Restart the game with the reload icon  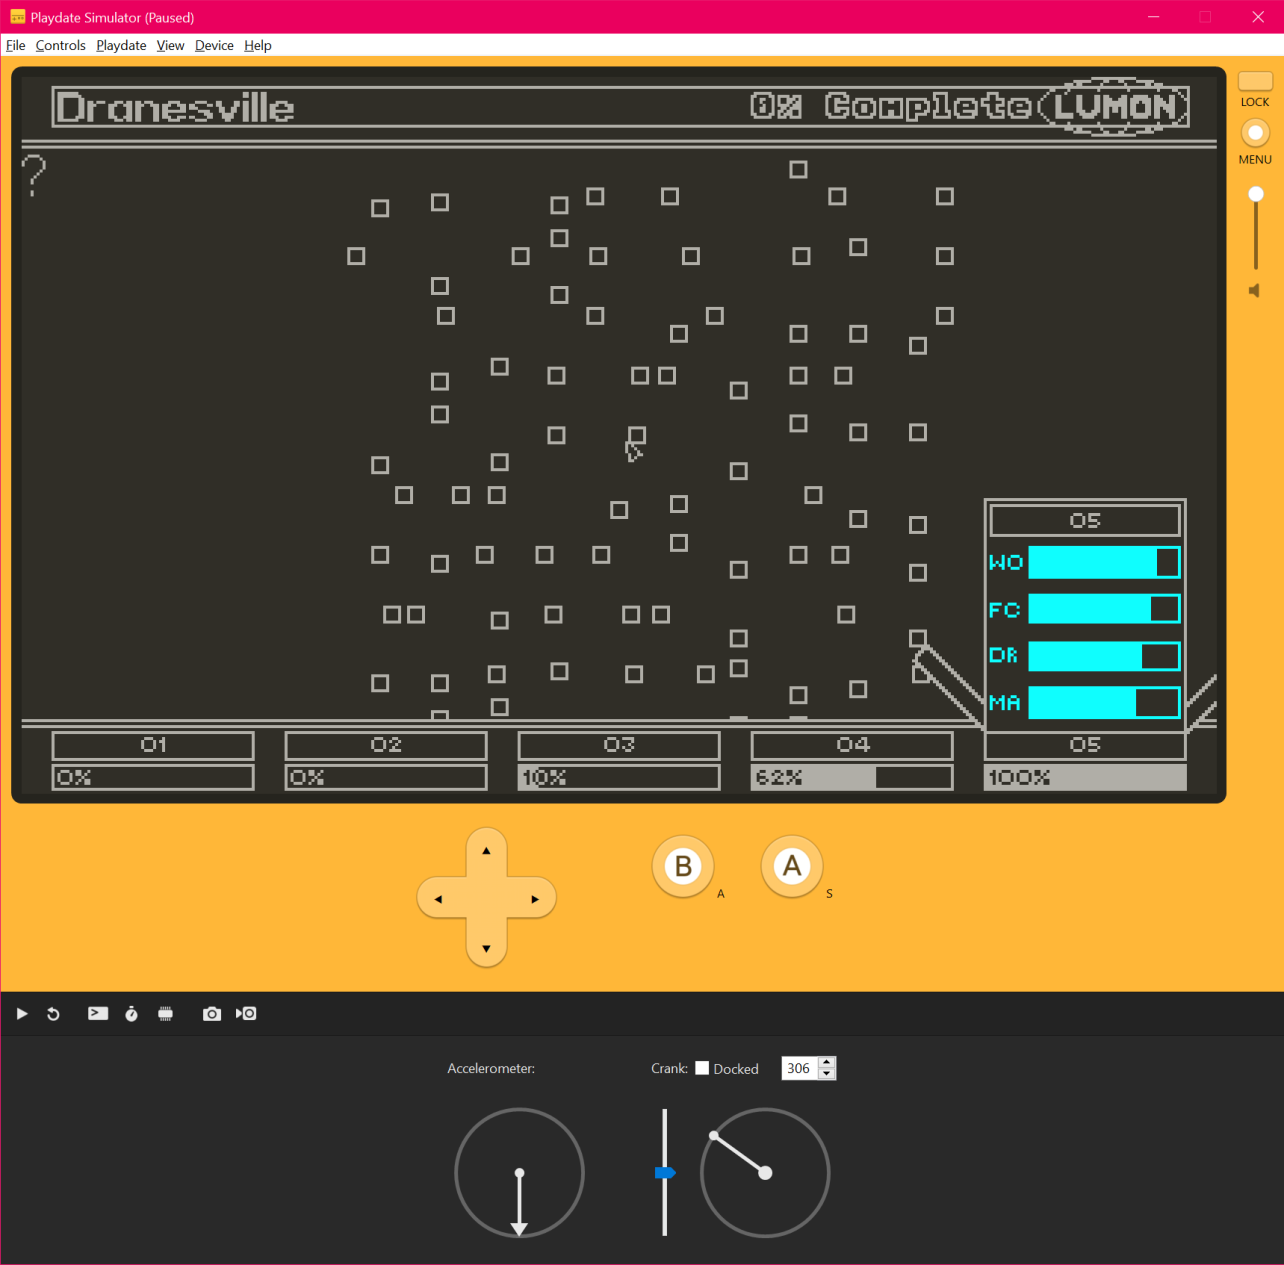(54, 1014)
